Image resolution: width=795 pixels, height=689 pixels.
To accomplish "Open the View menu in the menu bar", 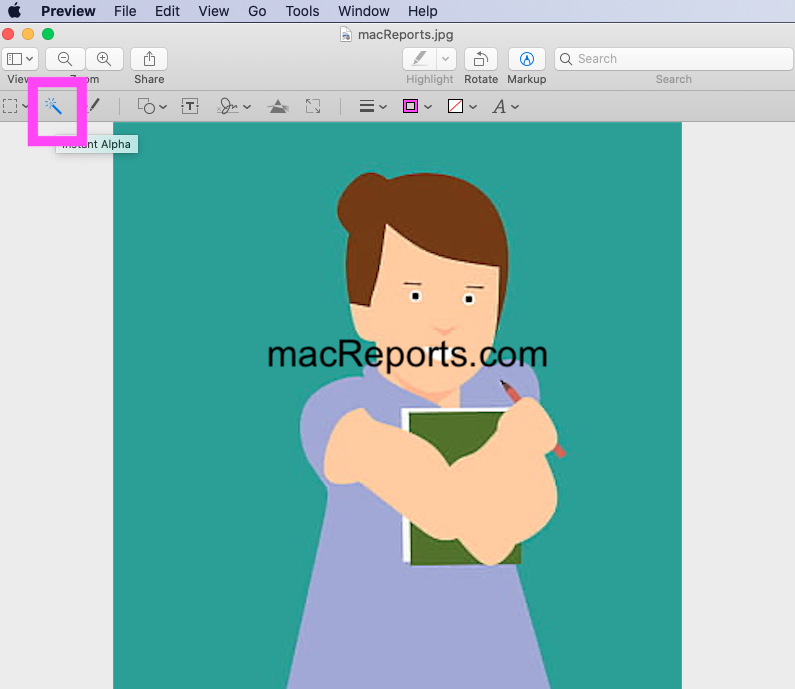I will pos(213,11).
